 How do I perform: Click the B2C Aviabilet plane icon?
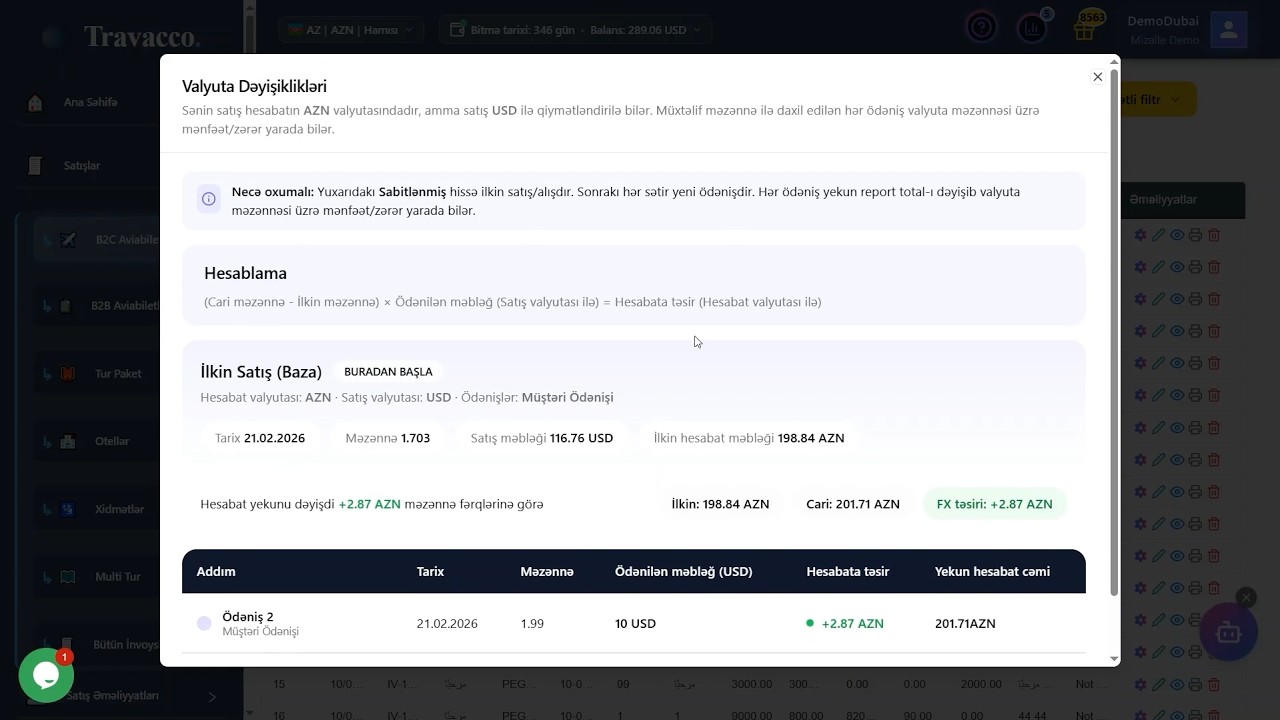pos(68,240)
